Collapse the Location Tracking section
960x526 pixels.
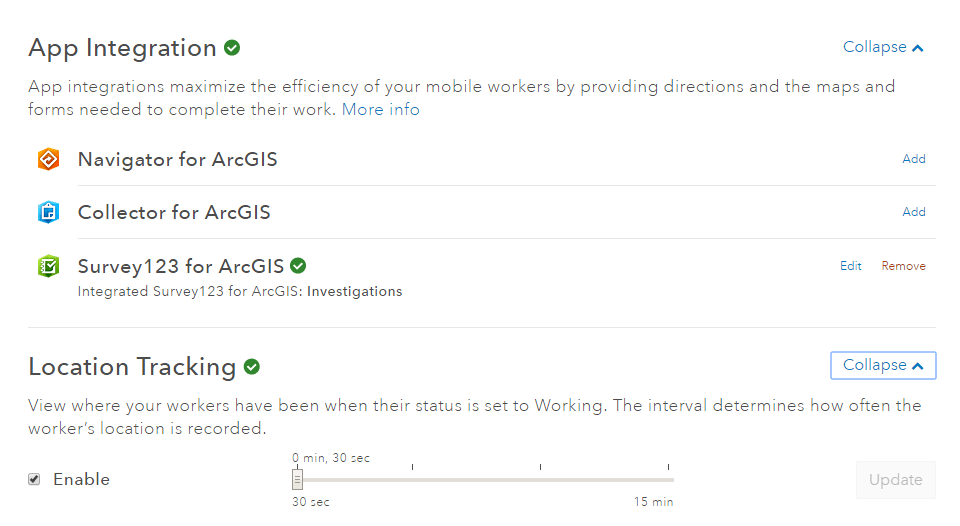click(x=883, y=365)
